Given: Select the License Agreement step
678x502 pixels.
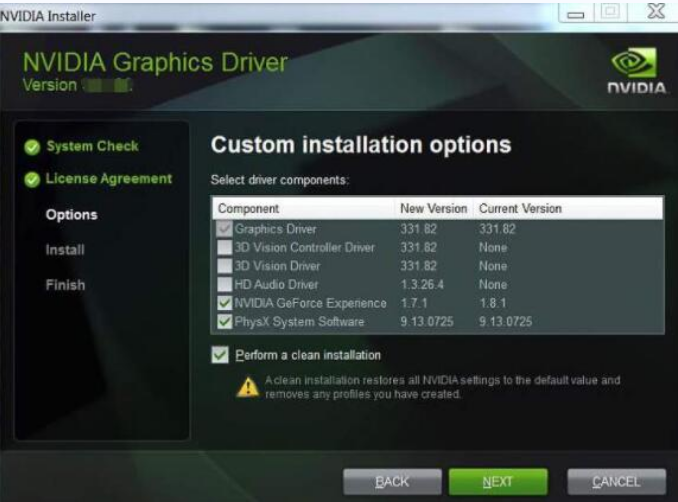Looking at the screenshot, I should (109, 179).
